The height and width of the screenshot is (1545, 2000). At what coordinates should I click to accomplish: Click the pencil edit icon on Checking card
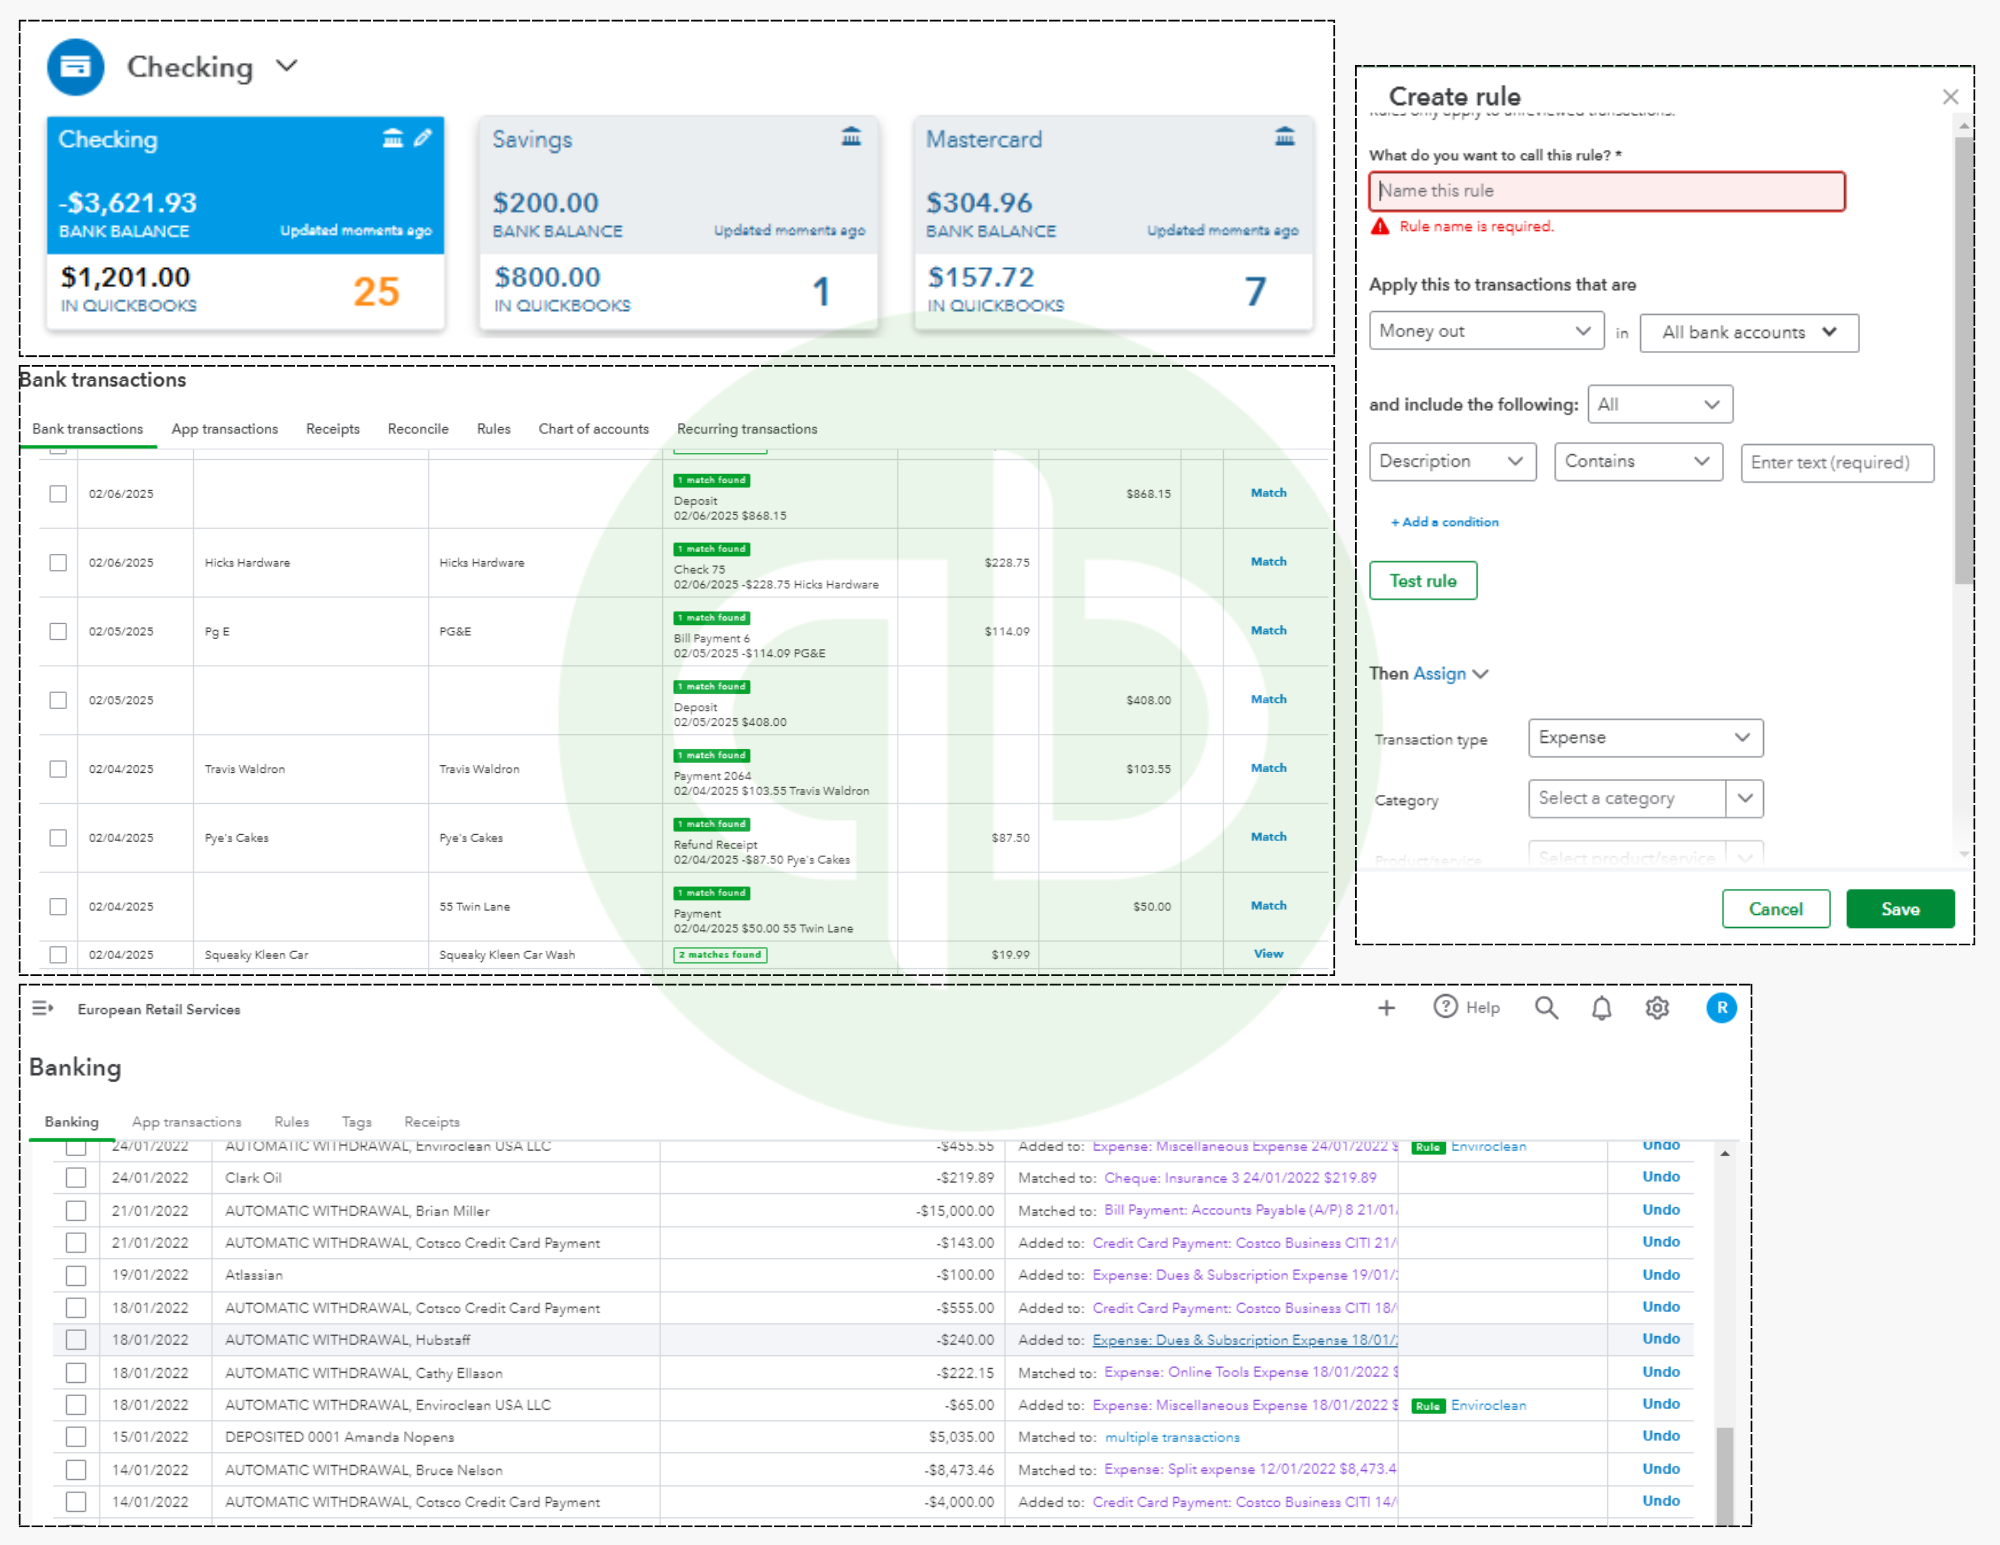tap(423, 138)
